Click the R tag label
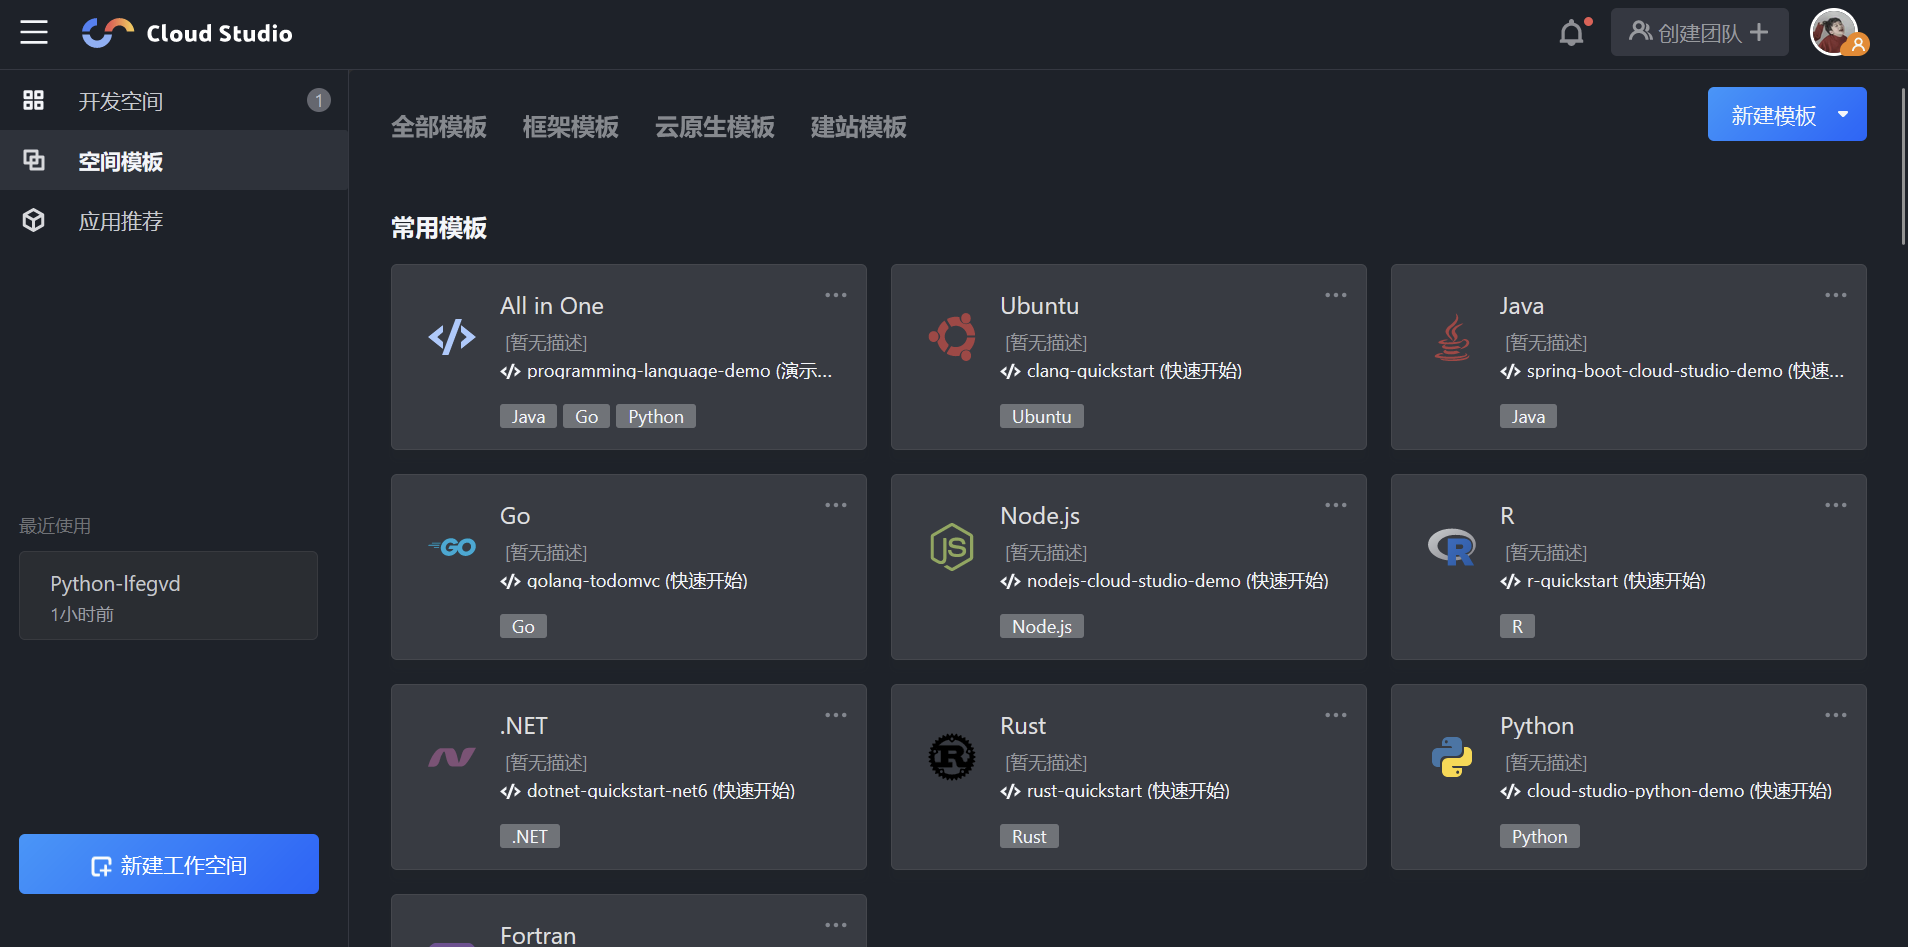1908x947 pixels. (1517, 626)
